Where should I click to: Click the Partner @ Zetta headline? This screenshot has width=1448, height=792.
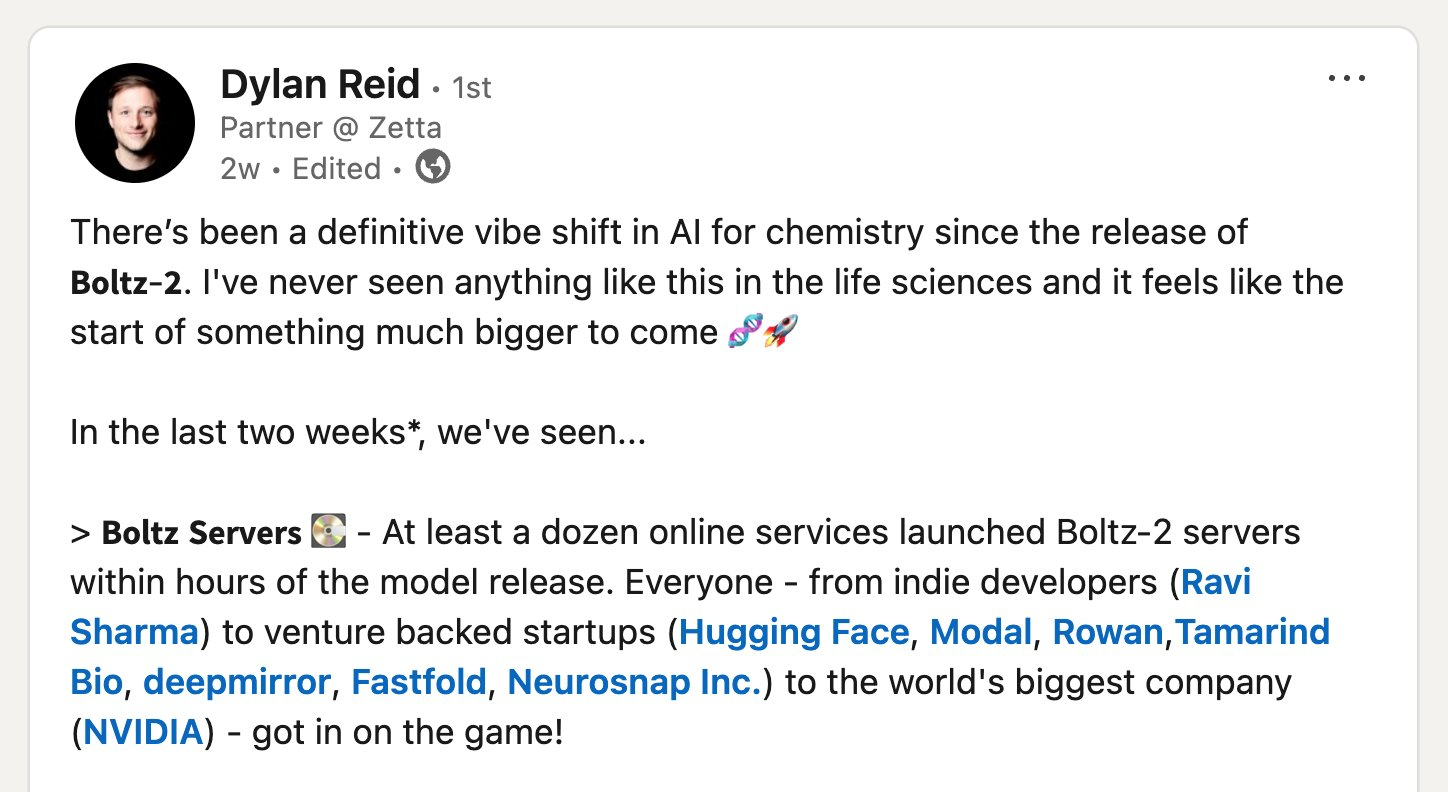pyautogui.click(x=330, y=128)
